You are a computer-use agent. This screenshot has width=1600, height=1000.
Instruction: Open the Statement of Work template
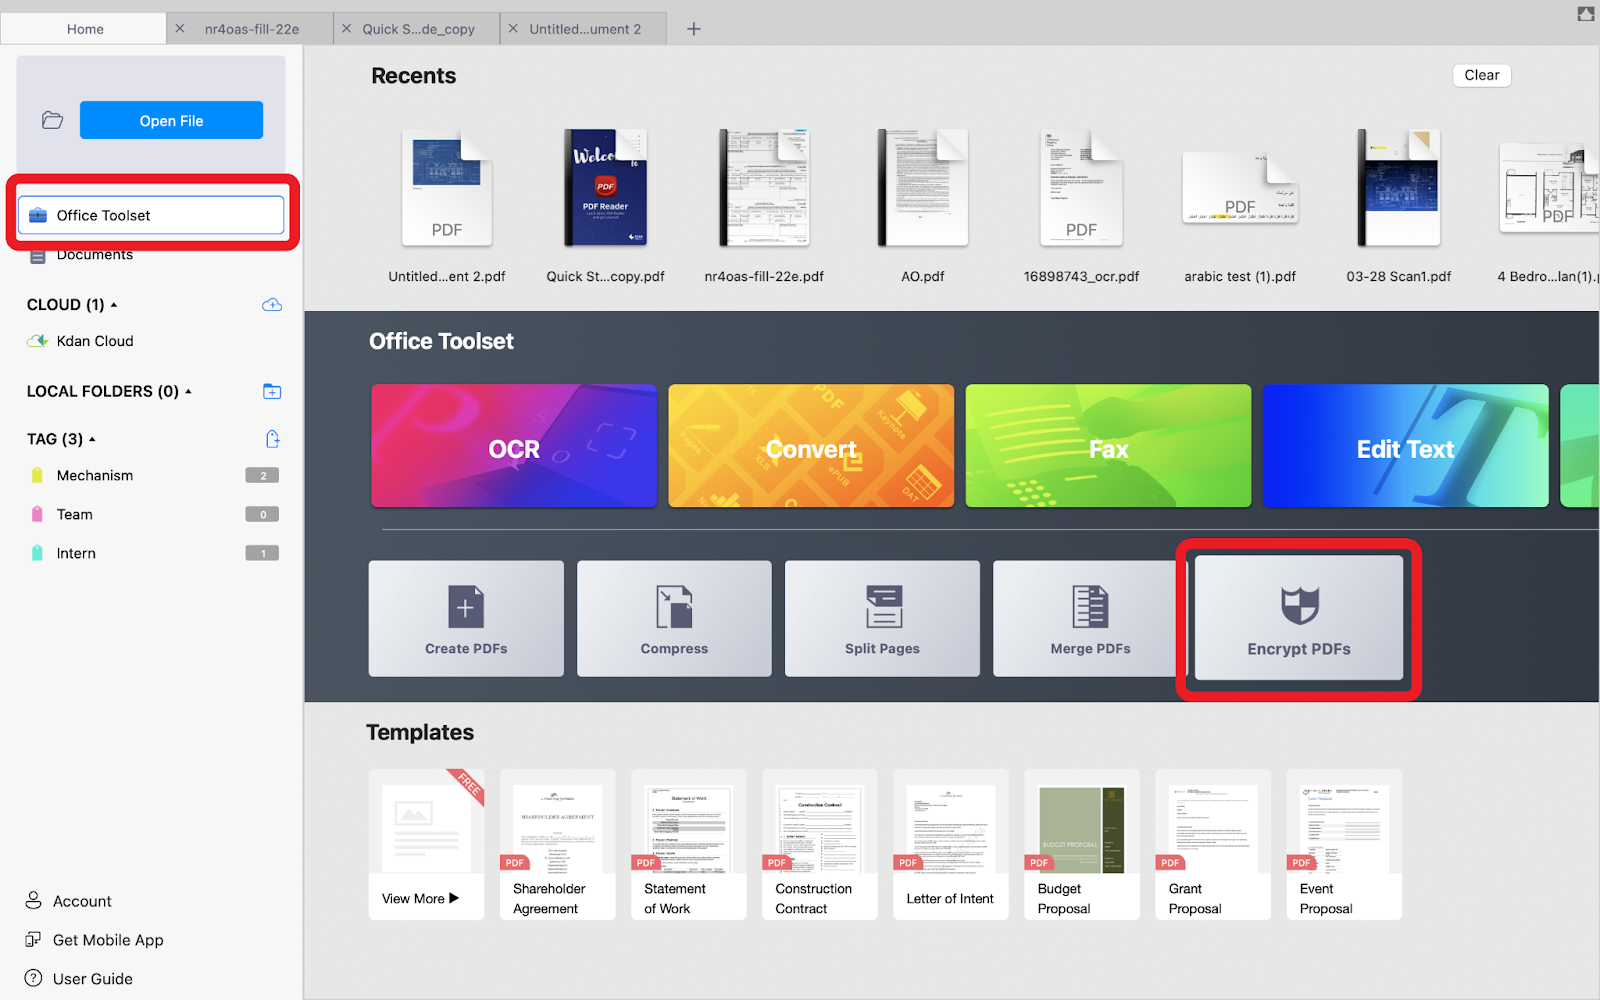pos(688,844)
